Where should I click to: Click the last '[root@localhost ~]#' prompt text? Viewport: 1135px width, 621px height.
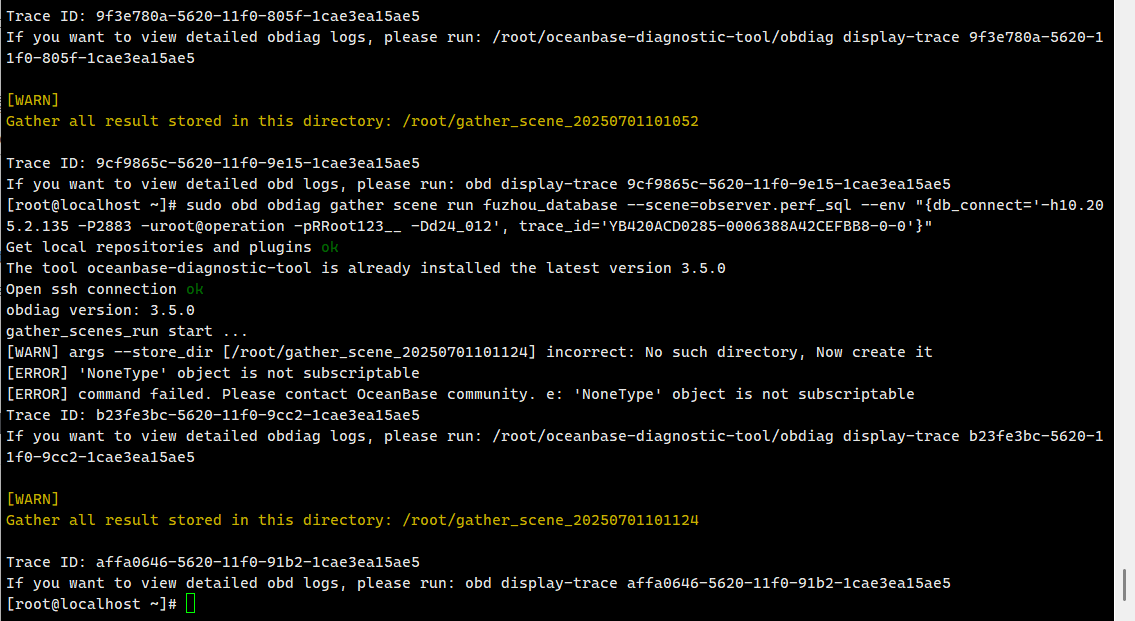[x=91, y=604]
